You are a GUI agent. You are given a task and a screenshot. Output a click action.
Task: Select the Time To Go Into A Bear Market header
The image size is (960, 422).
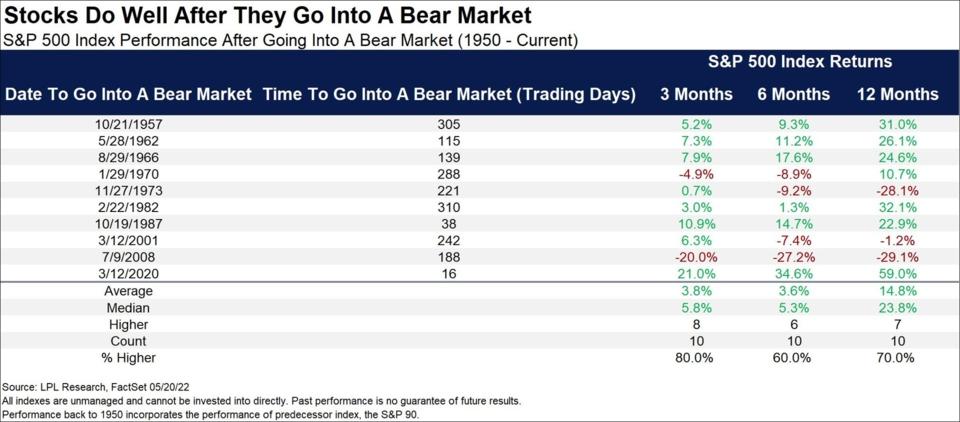click(449, 94)
